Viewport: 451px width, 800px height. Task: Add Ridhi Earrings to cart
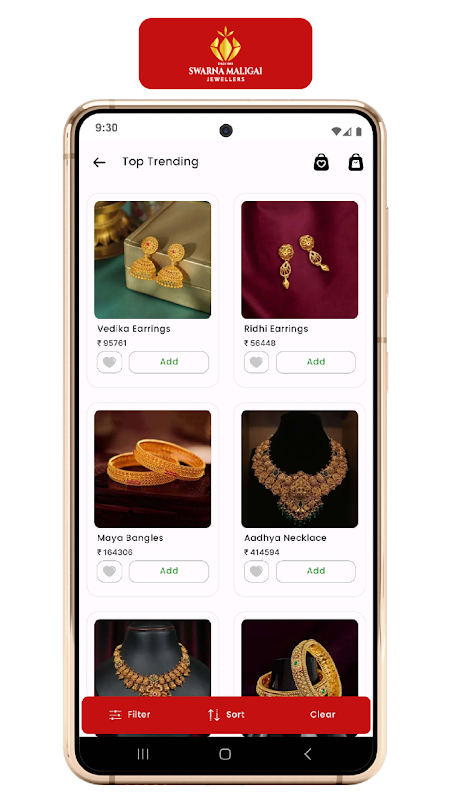316,362
